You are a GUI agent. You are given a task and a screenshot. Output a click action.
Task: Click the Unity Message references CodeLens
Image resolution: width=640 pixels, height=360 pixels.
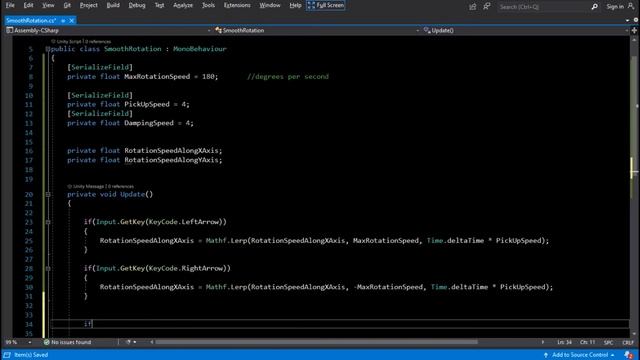click(x=100, y=187)
